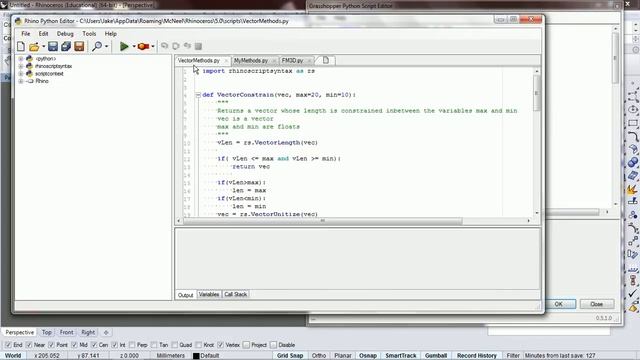Open the dropdown arrow beside the magnifier icon
This screenshot has height=360, width=640.
tap(107, 47)
